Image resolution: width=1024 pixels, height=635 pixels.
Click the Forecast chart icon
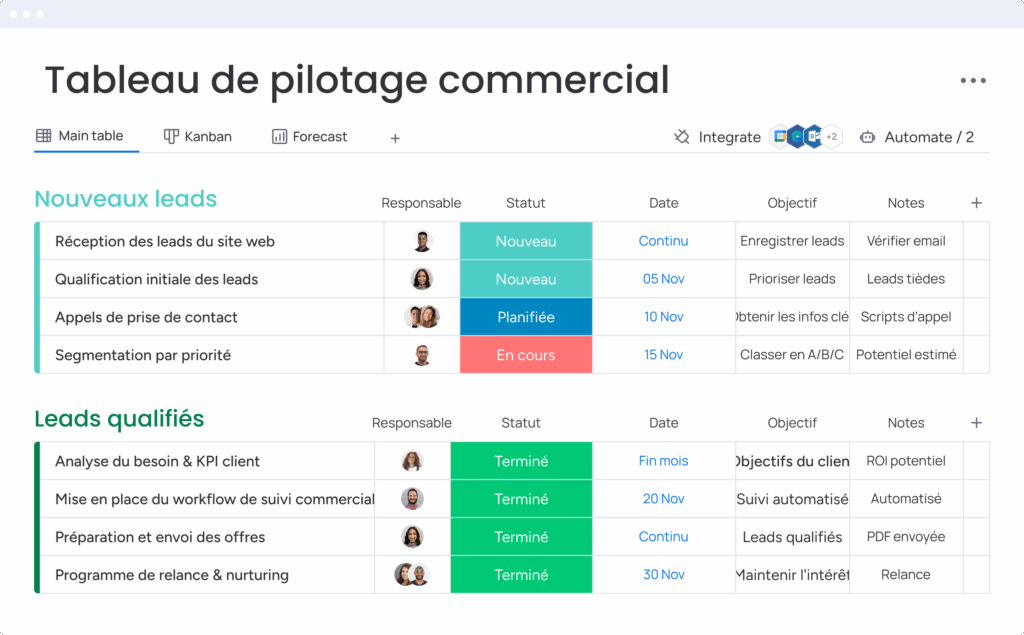[x=280, y=137]
